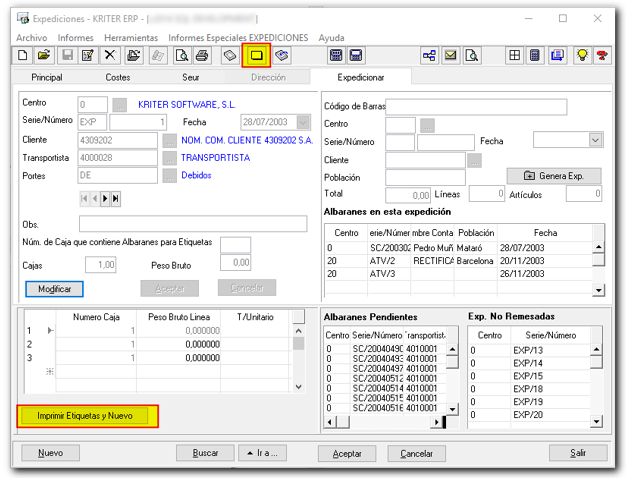
Task: Click the grid table toolbar icon
Action: click(515, 56)
